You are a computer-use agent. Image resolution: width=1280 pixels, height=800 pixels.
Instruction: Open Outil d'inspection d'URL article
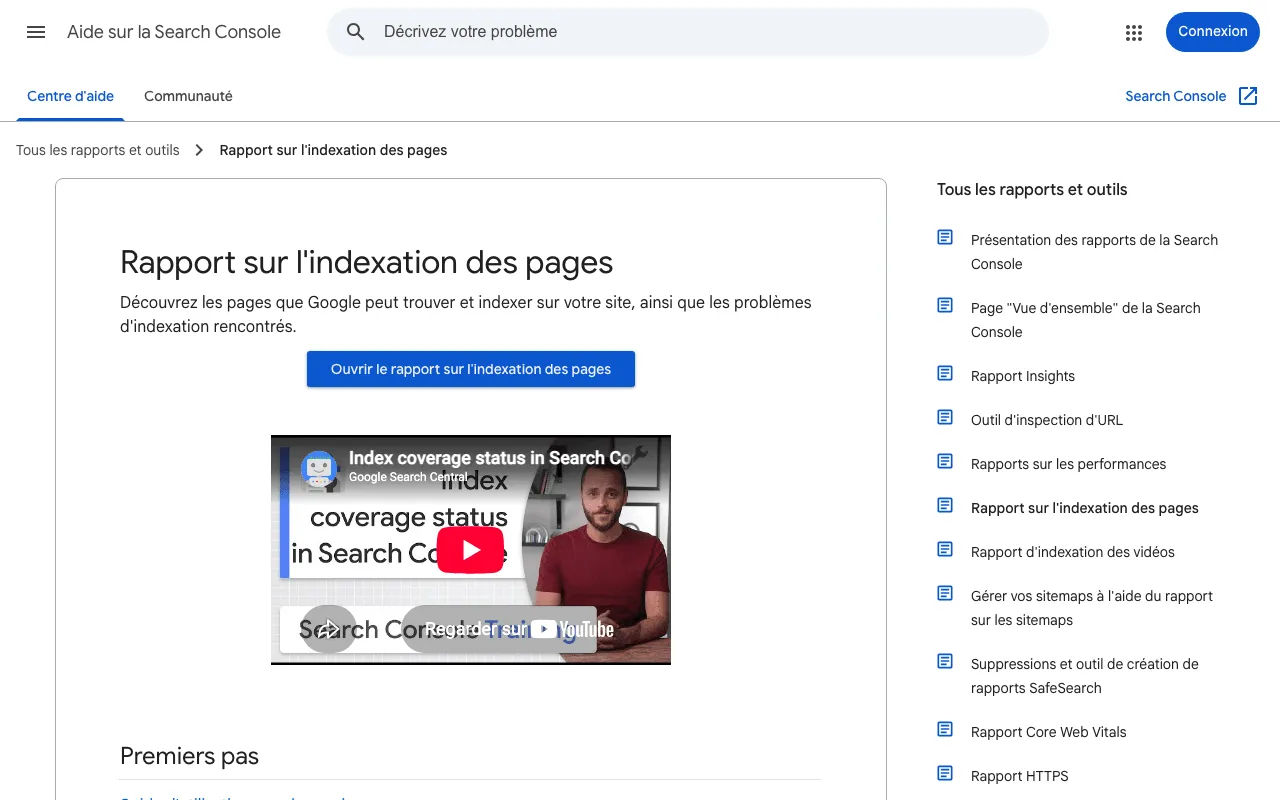point(1047,420)
